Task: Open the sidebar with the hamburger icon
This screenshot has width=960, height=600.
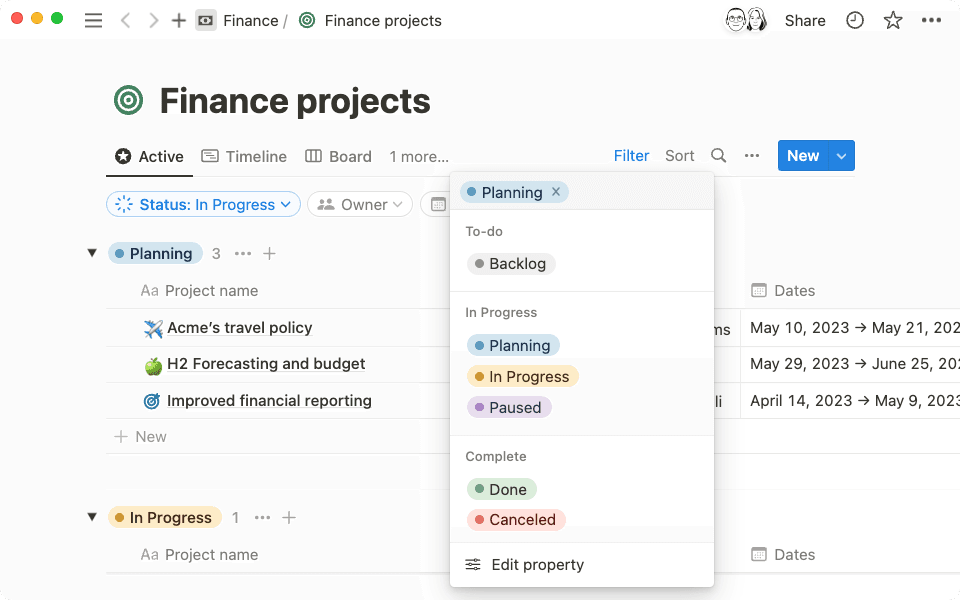Action: (93, 20)
